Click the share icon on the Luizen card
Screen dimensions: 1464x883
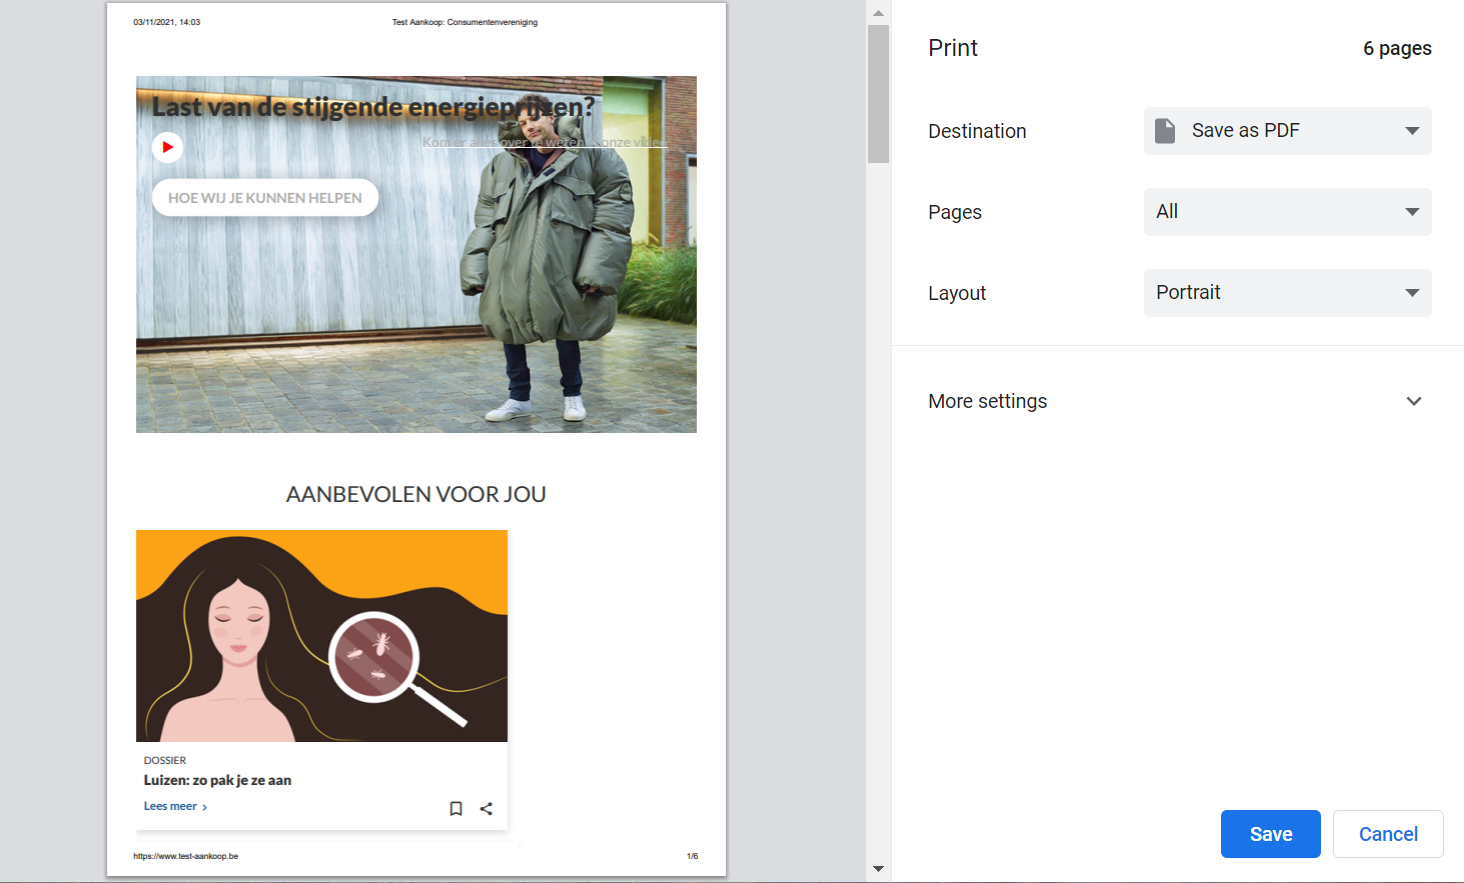(486, 809)
